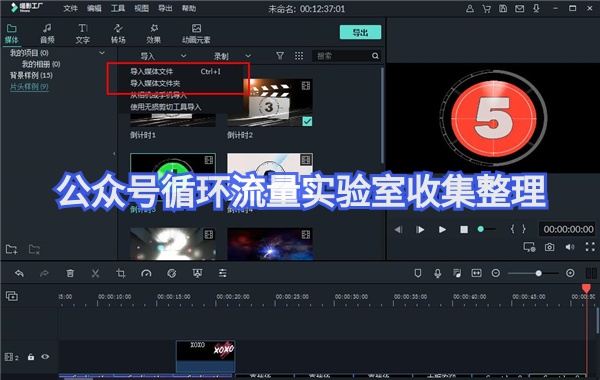Click the add new folder icon
The width and height of the screenshot is (600, 380).
(x=11, y=250)
